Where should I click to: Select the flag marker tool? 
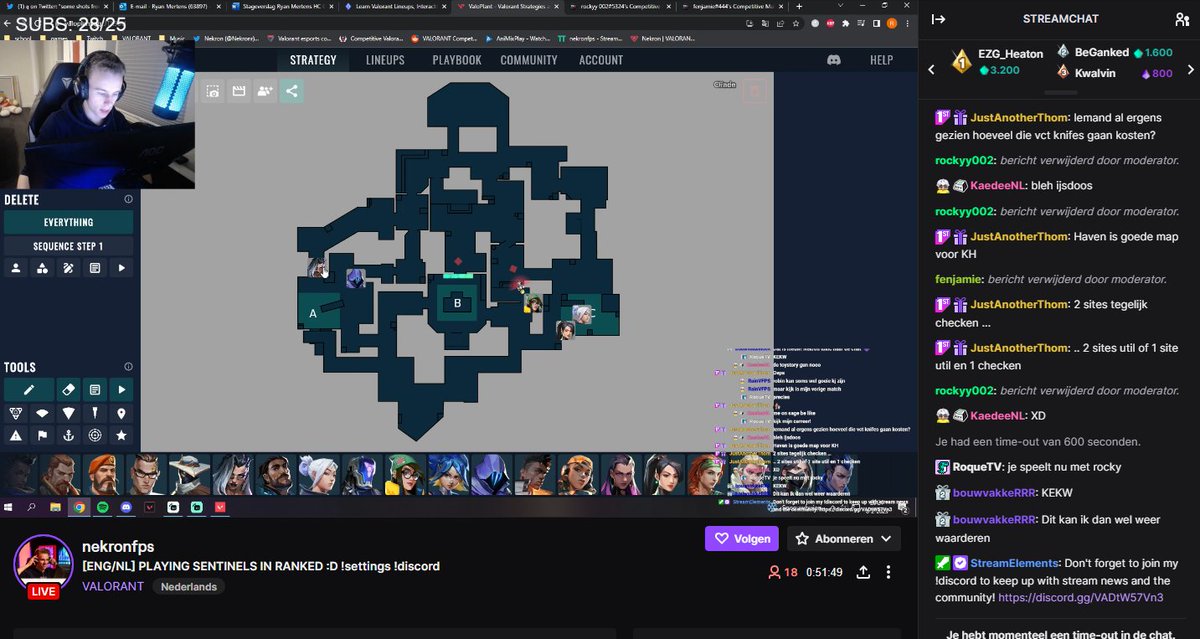42,435
